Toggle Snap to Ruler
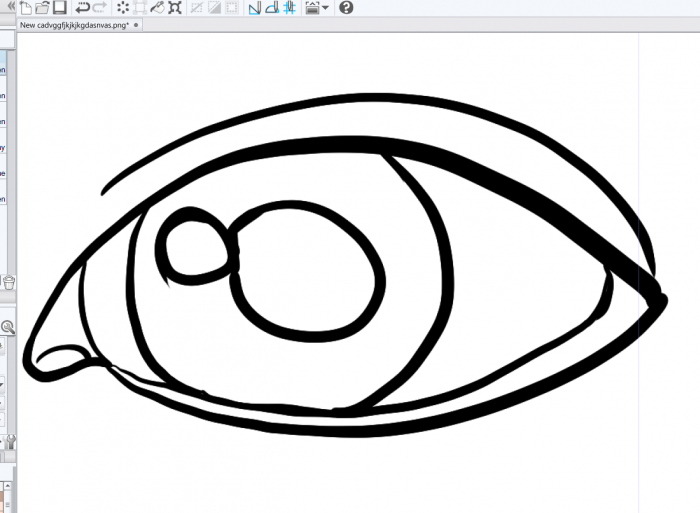Image resolution: width=700 pixels, height=513 pixels. (x=254, y=8)
